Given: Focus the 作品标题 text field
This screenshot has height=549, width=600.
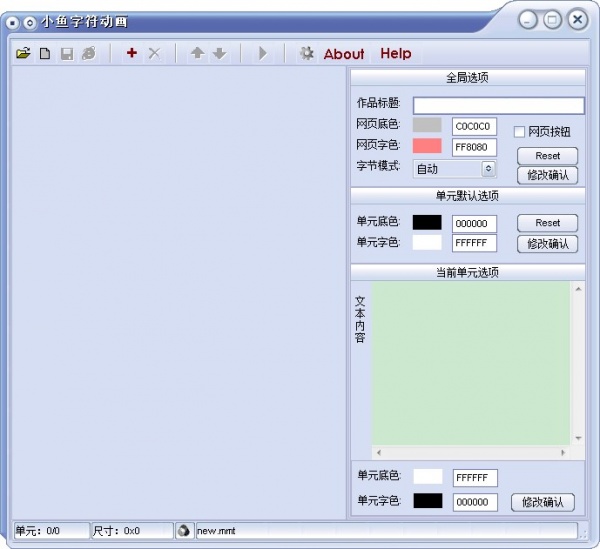Looking at the screenshot, I should click(499, 105).
